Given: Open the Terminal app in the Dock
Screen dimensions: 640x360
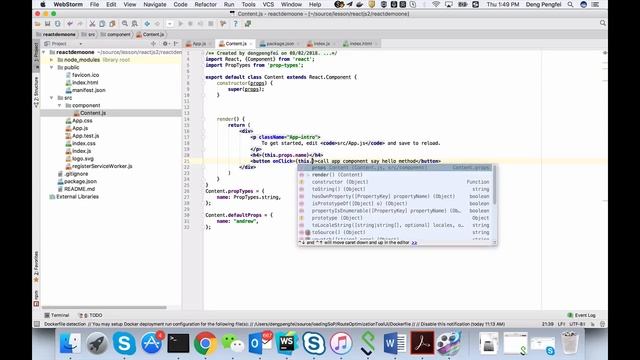Looking at the screenshot, I should point(178,343).
